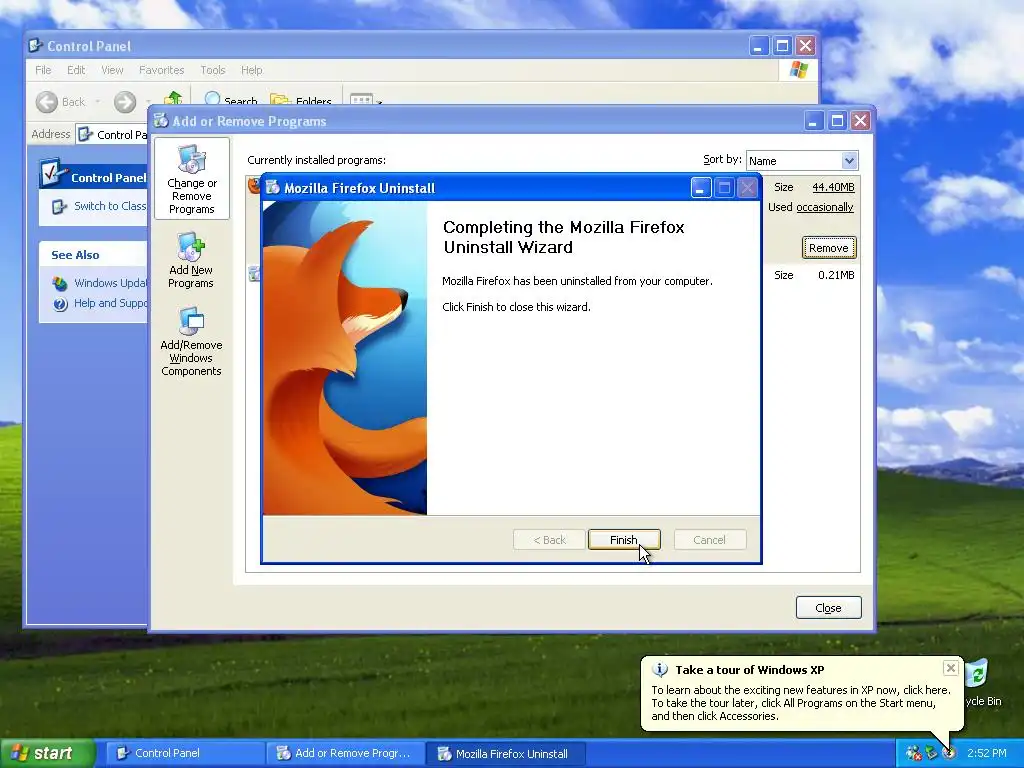Open Edit menu in Control Panel
1024x768 pixels.
pyautogui.click(x=76, y=70)
